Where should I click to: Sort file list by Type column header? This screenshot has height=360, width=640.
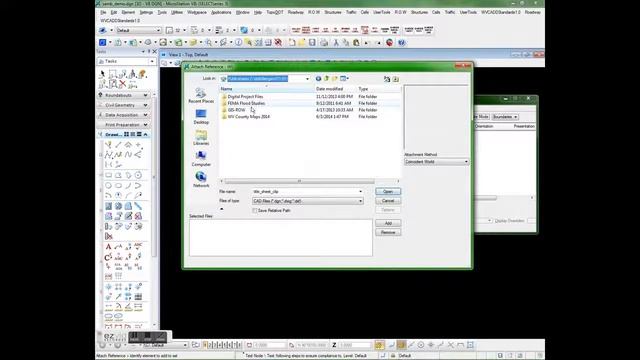tap(379, 89)
